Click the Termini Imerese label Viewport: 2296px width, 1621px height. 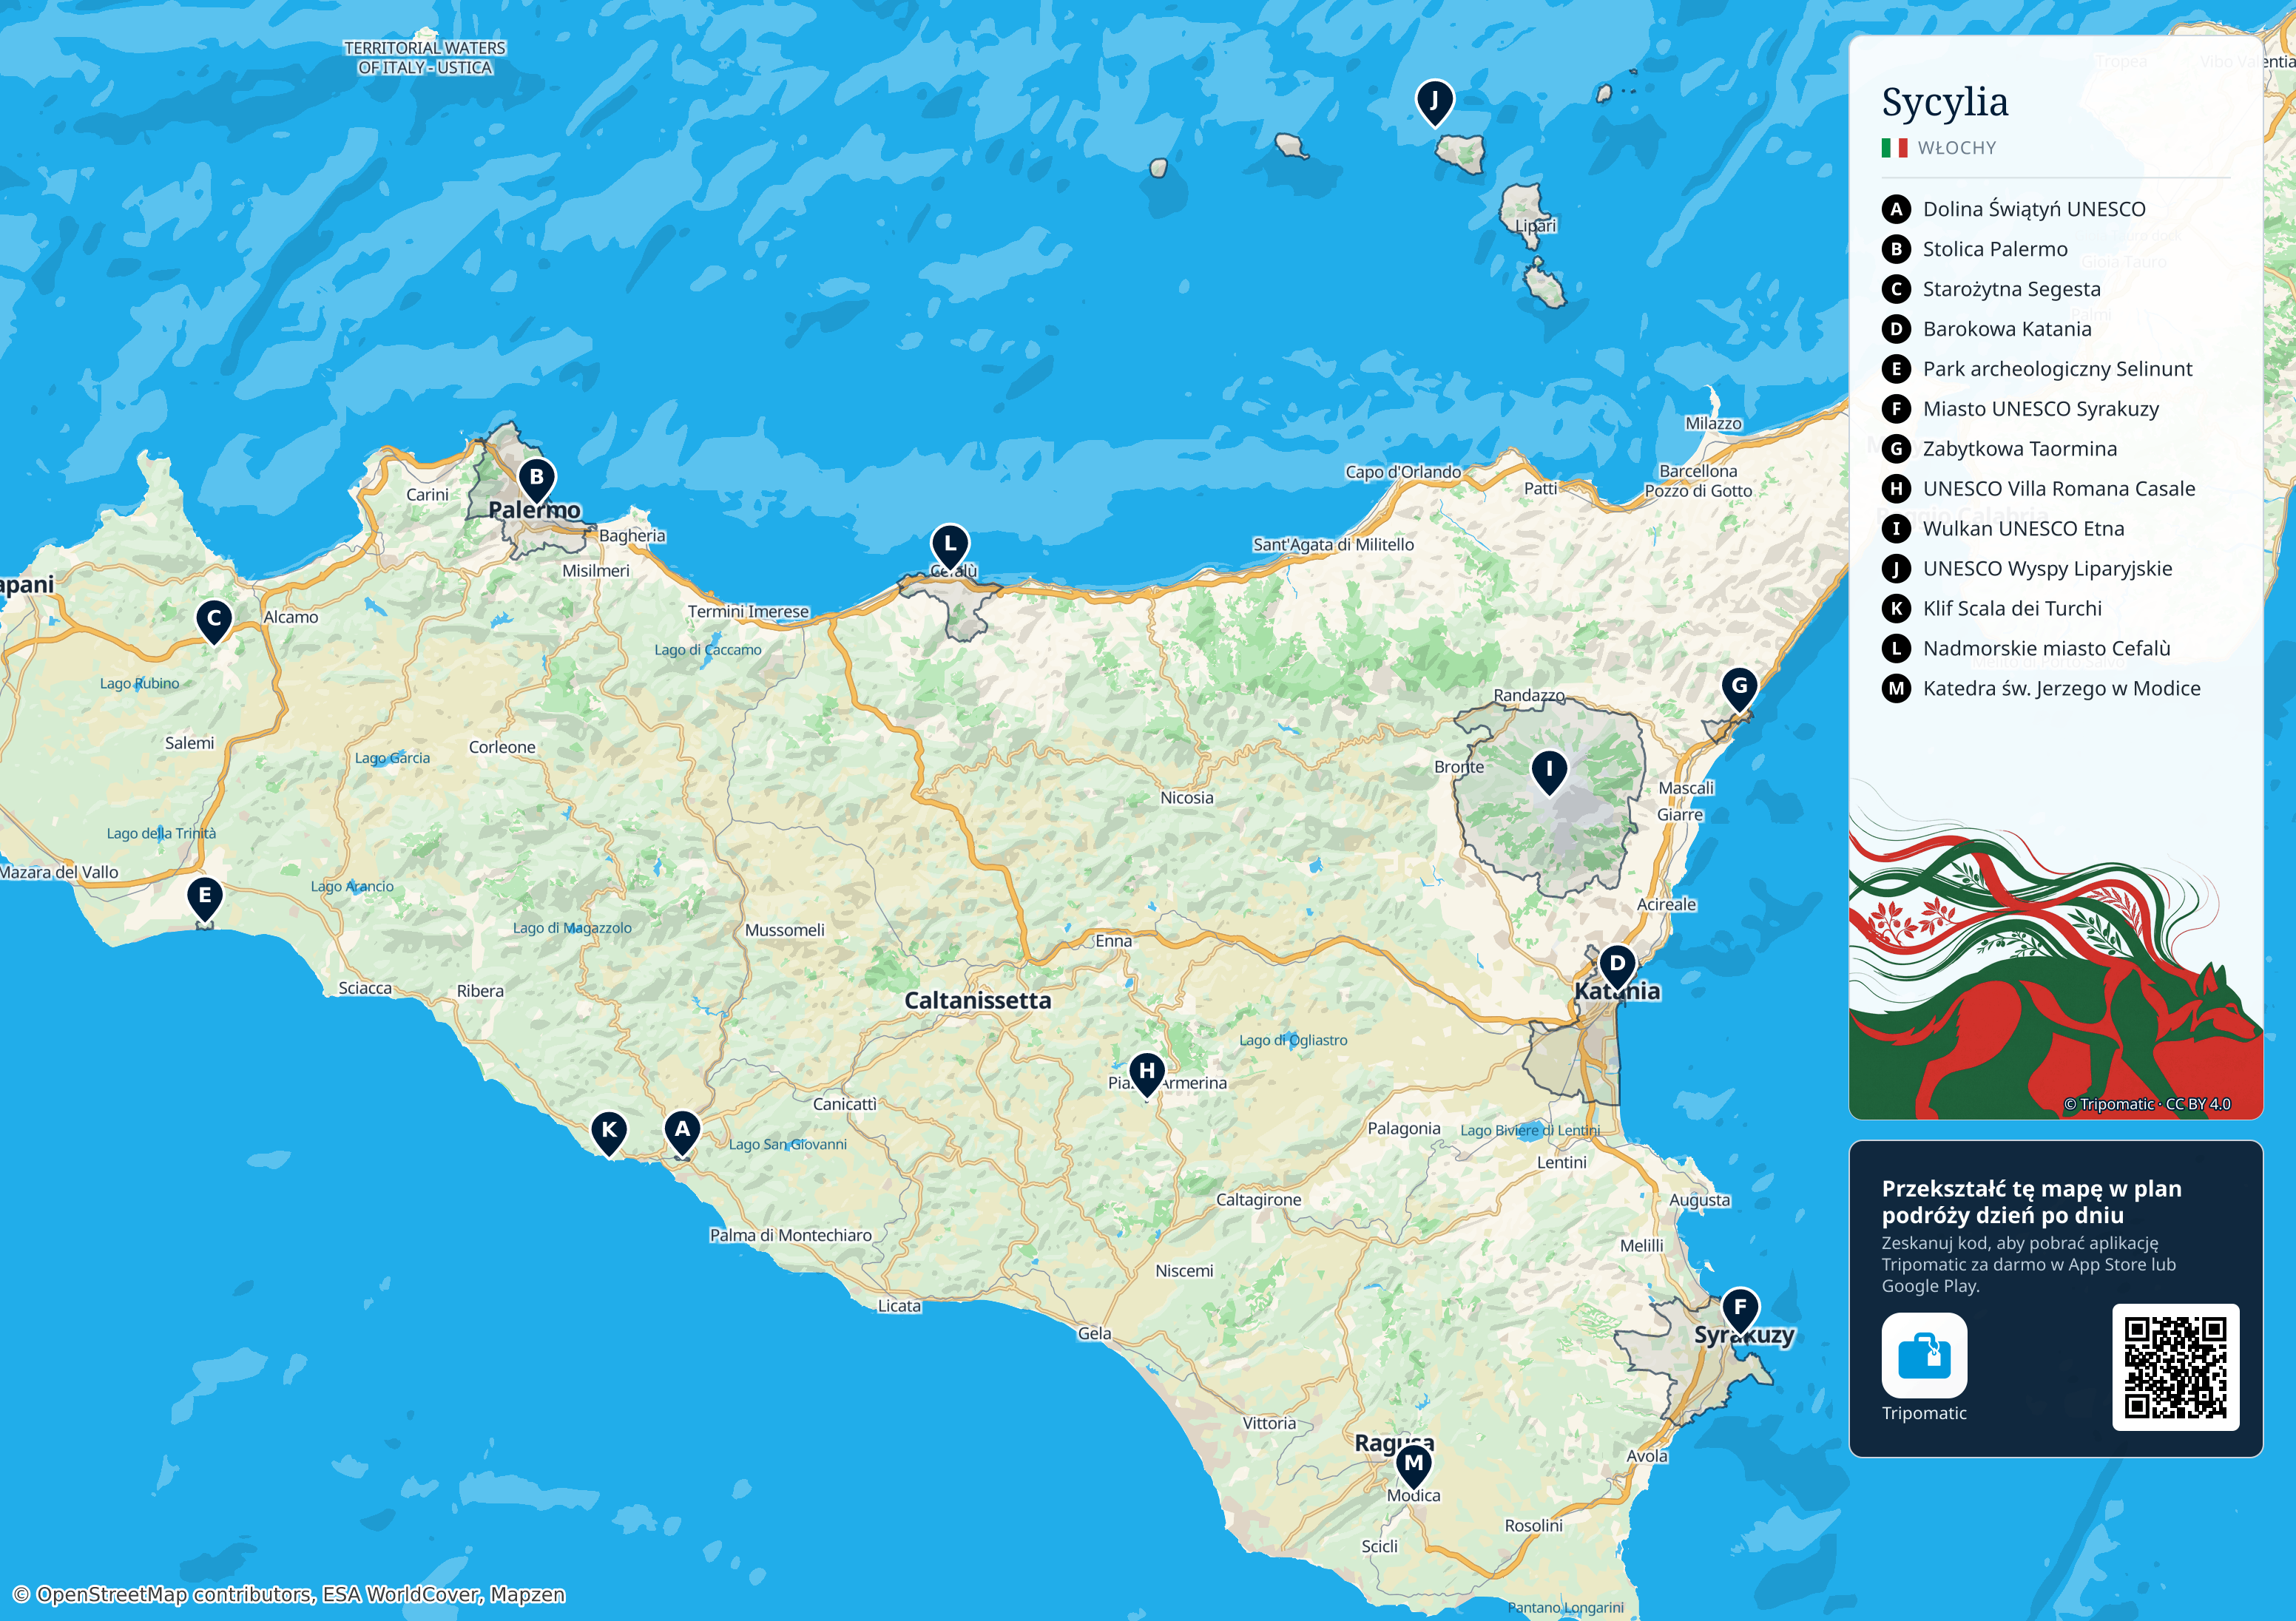coord(748,611)
